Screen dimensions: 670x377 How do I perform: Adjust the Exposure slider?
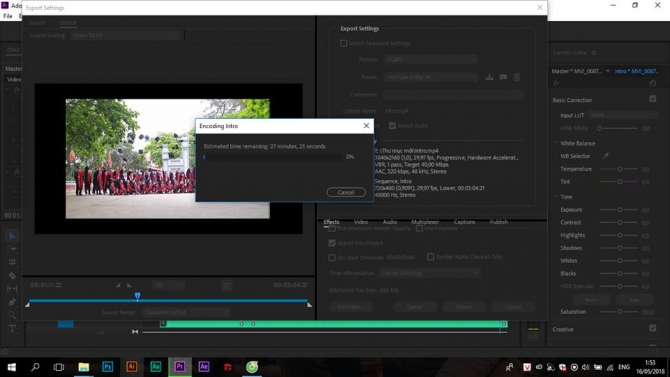point(620,209)
